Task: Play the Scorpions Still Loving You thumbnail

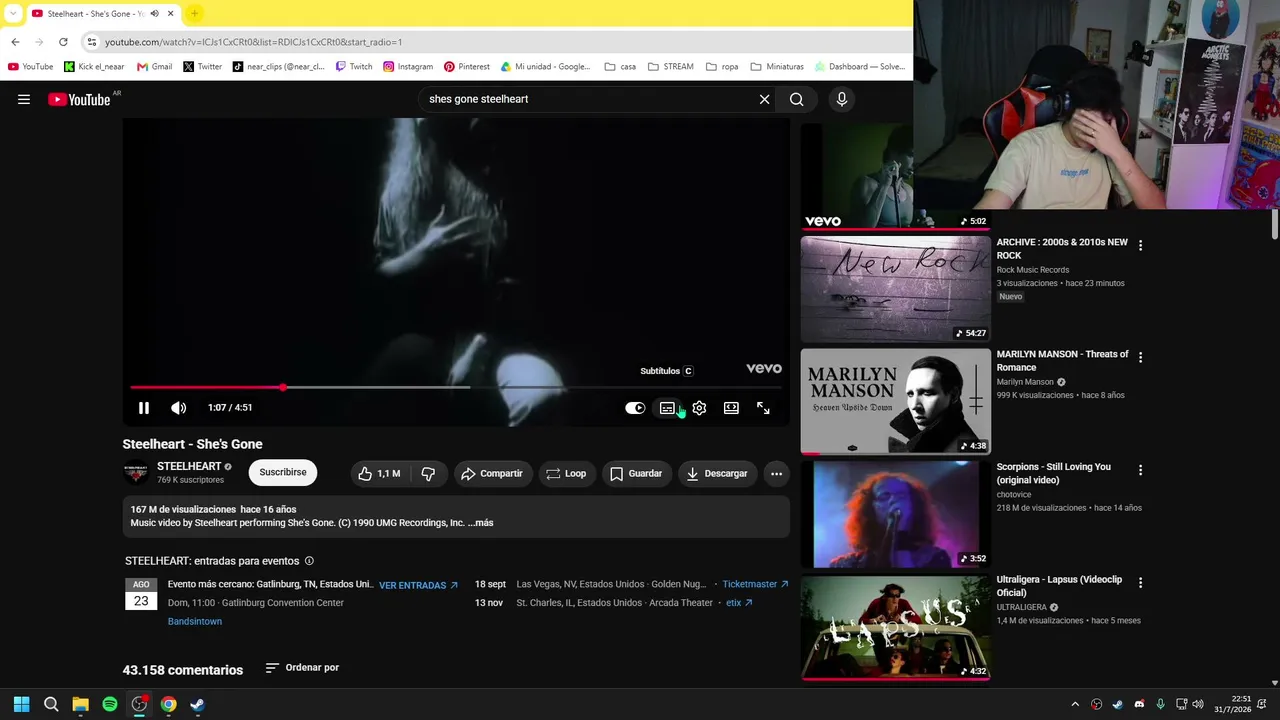Action: [x=896, y=514]
